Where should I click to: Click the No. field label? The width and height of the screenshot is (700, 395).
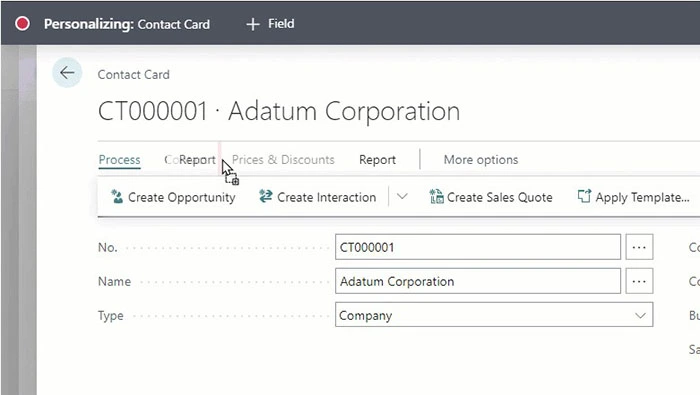[x=108, y=247]
